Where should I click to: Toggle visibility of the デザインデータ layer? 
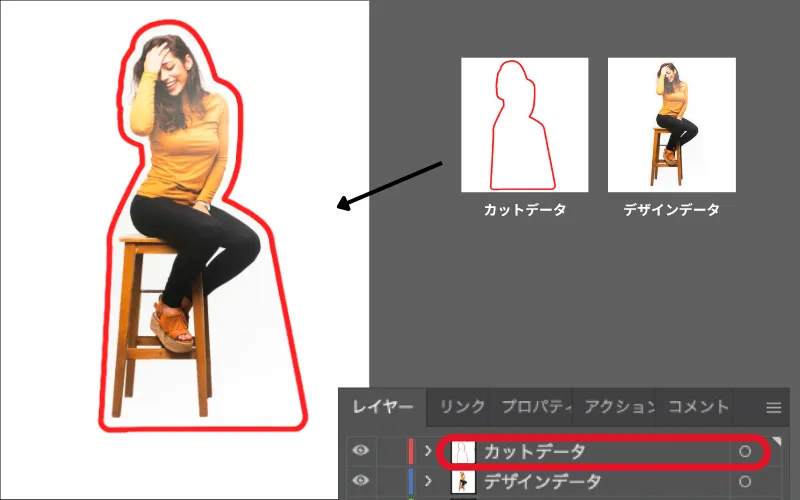pos(360,482)
